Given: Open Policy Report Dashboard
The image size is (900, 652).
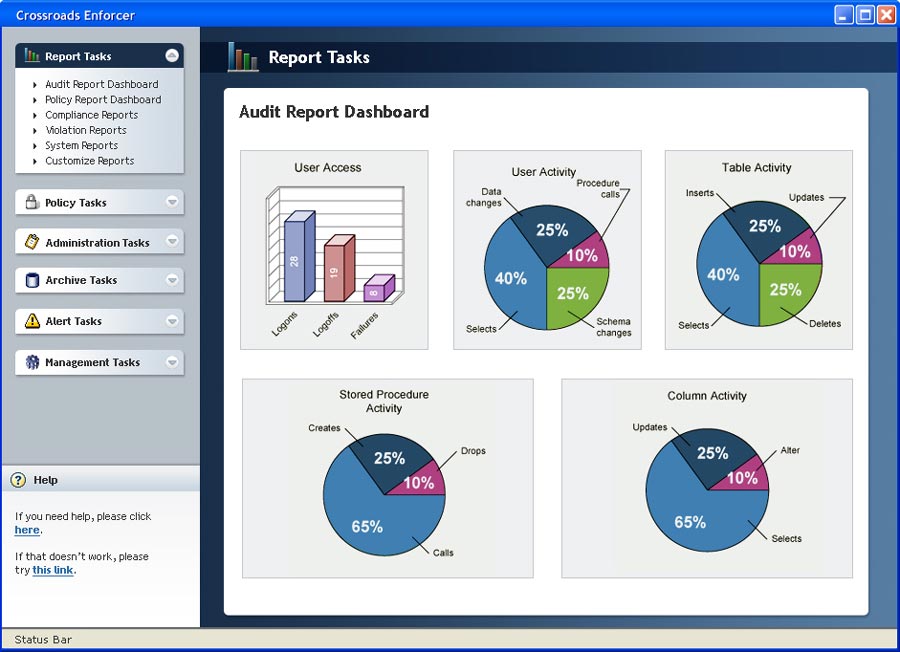Looking at the screenshot, I should (x=103, y=100).
